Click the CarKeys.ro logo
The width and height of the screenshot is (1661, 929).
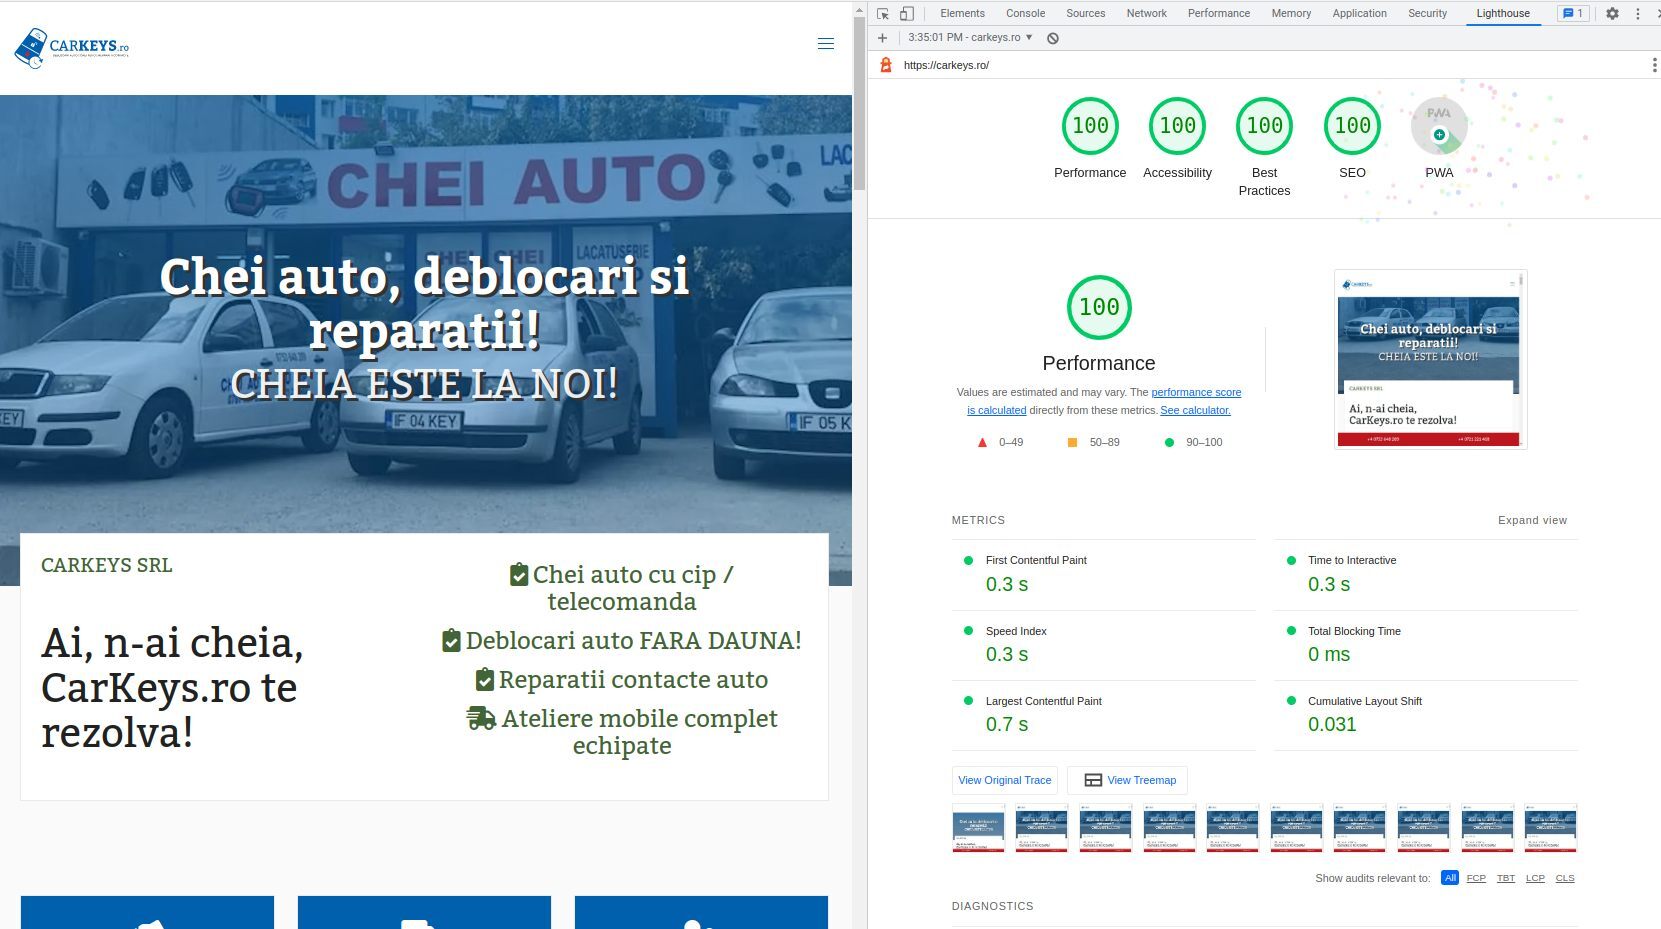[x=72, y=47]
